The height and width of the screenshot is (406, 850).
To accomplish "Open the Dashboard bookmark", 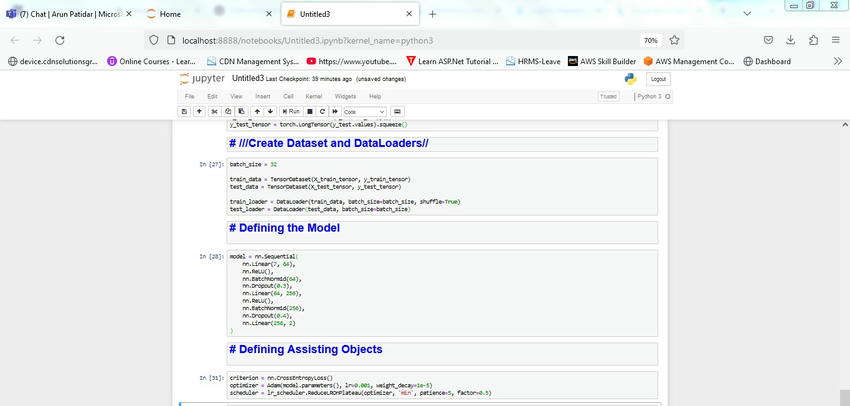I will (x=767, y=61).
